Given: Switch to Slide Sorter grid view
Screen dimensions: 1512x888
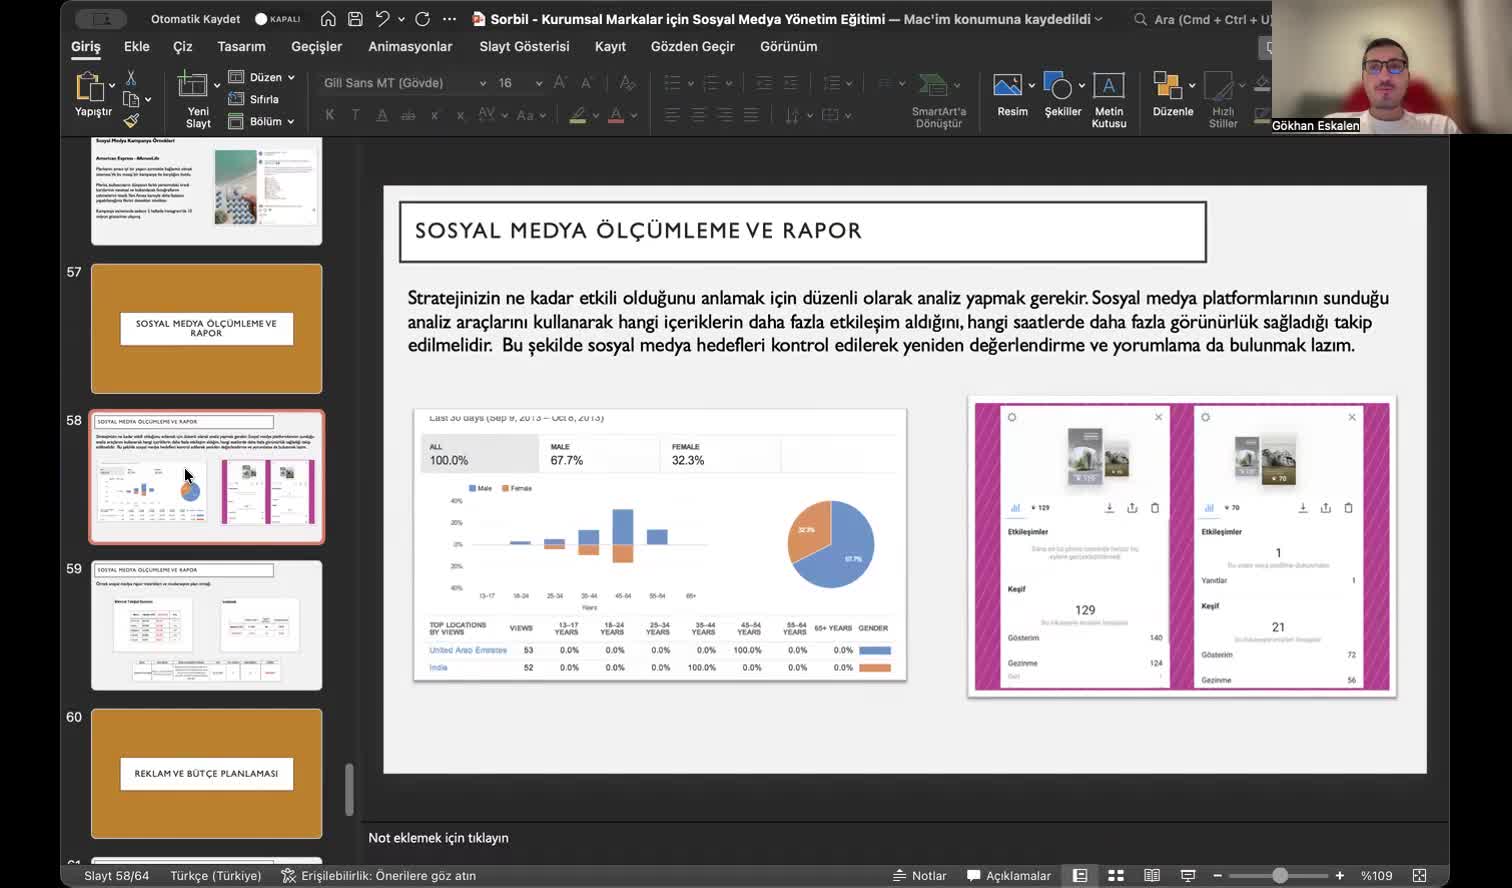Looking at the screenshot, I should click(x=1116, y=875).
